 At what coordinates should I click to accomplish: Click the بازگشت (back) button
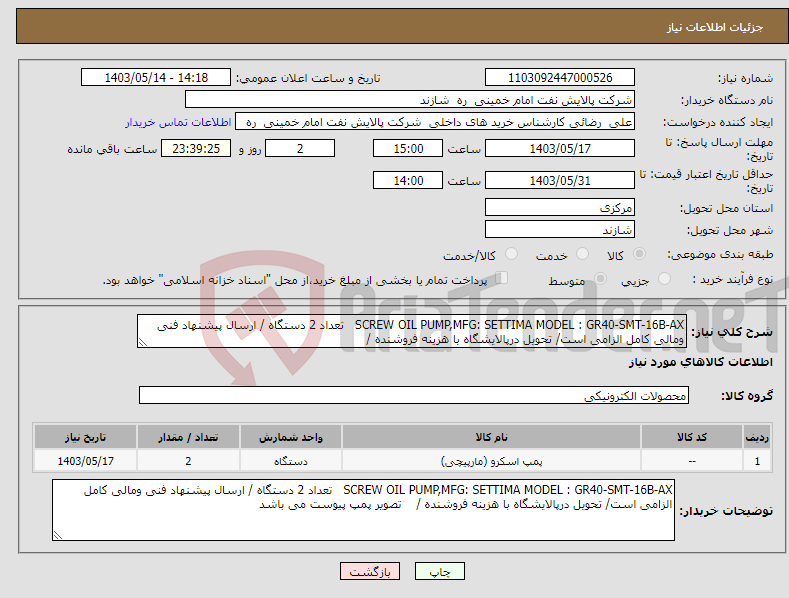(370, 572)
